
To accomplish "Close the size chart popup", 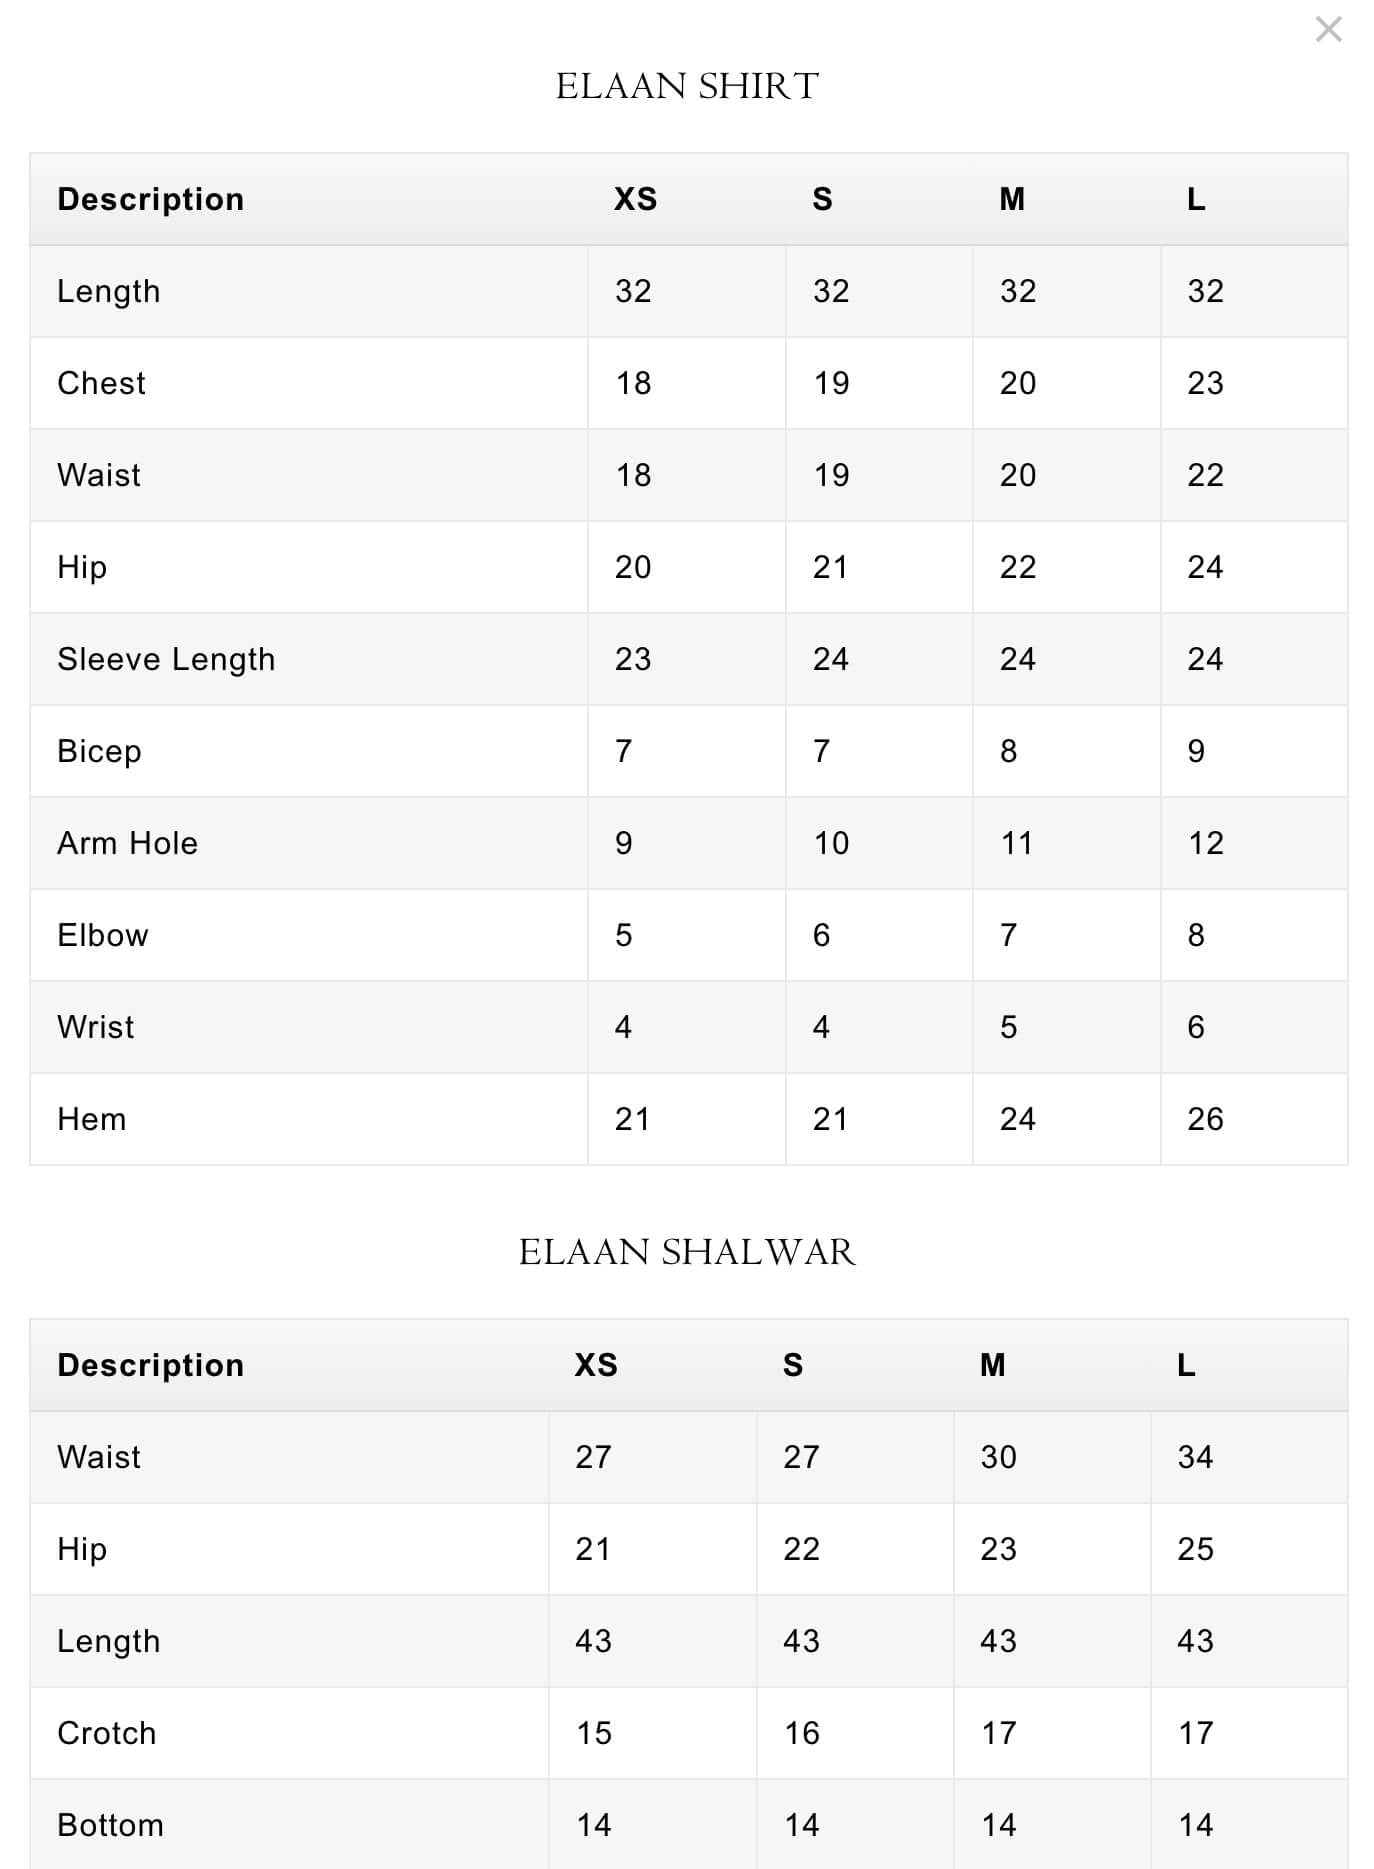I will pos(1328,30).
